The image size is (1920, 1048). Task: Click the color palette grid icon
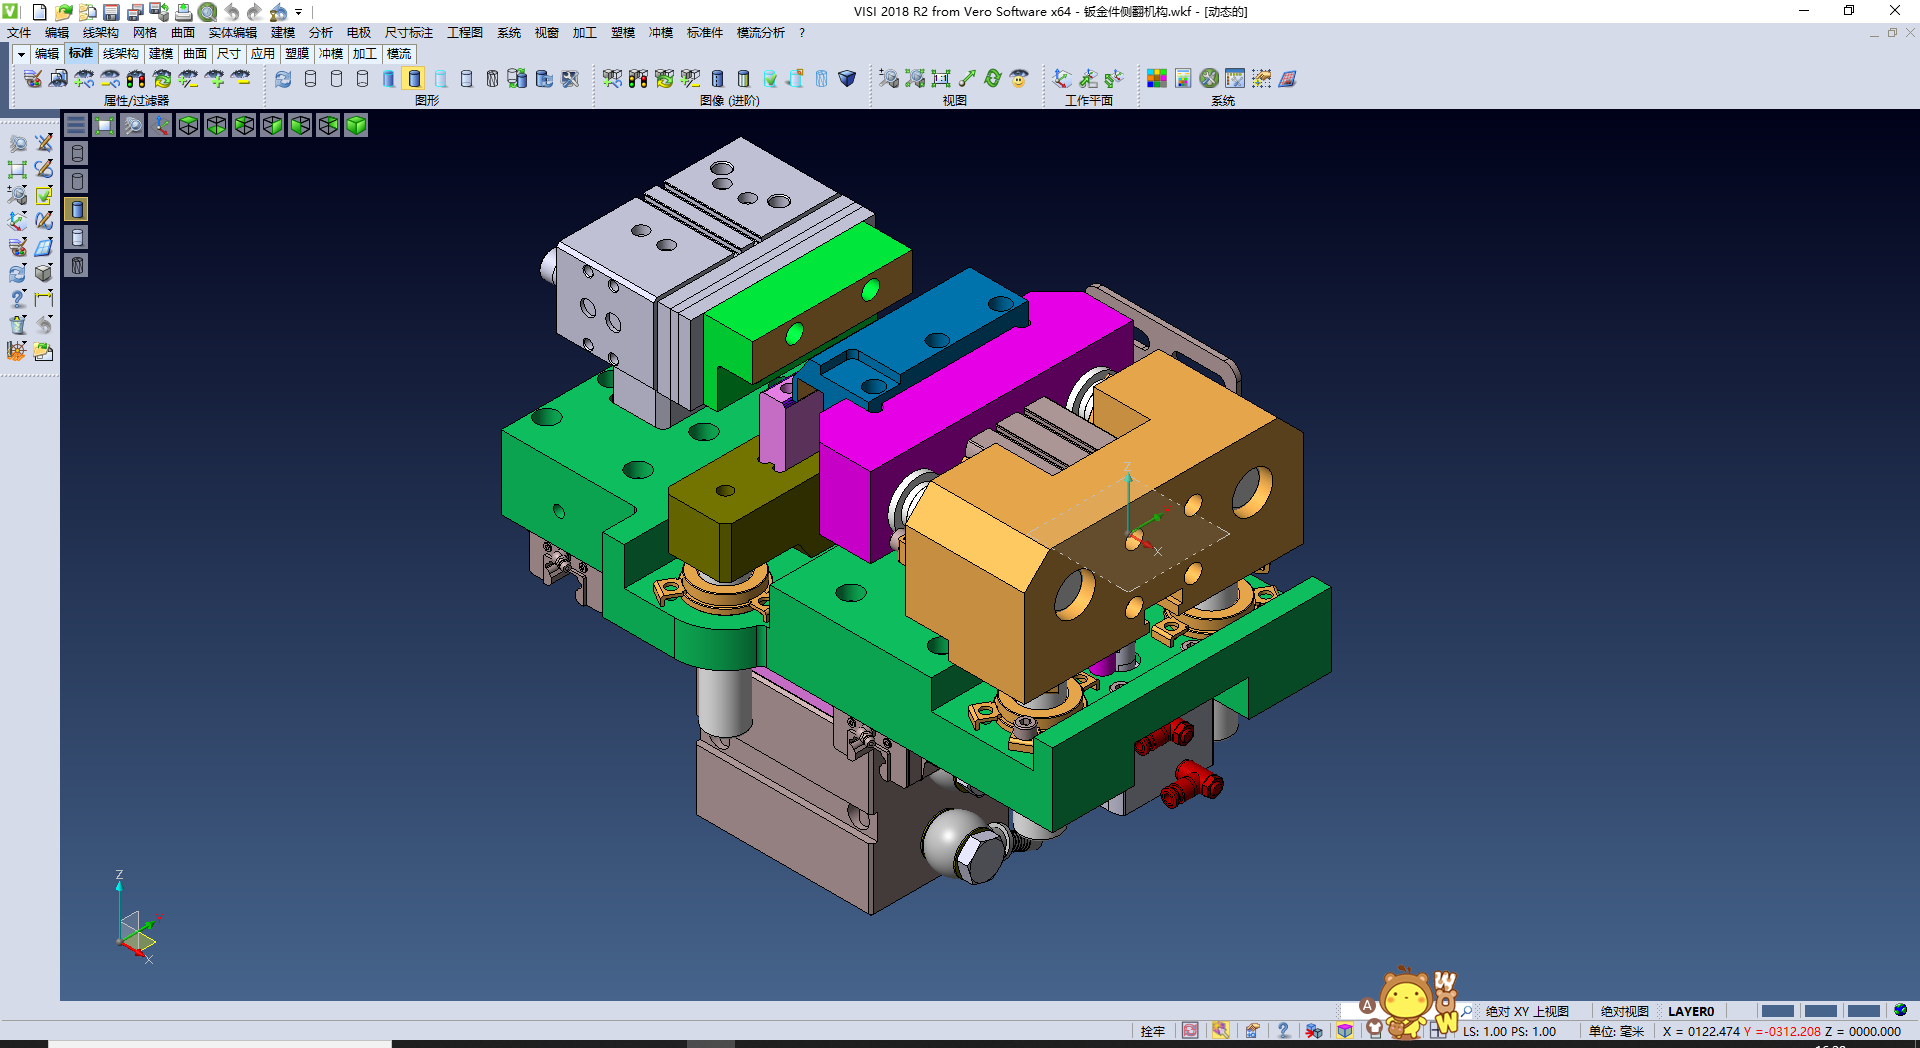coord(1157,78)
